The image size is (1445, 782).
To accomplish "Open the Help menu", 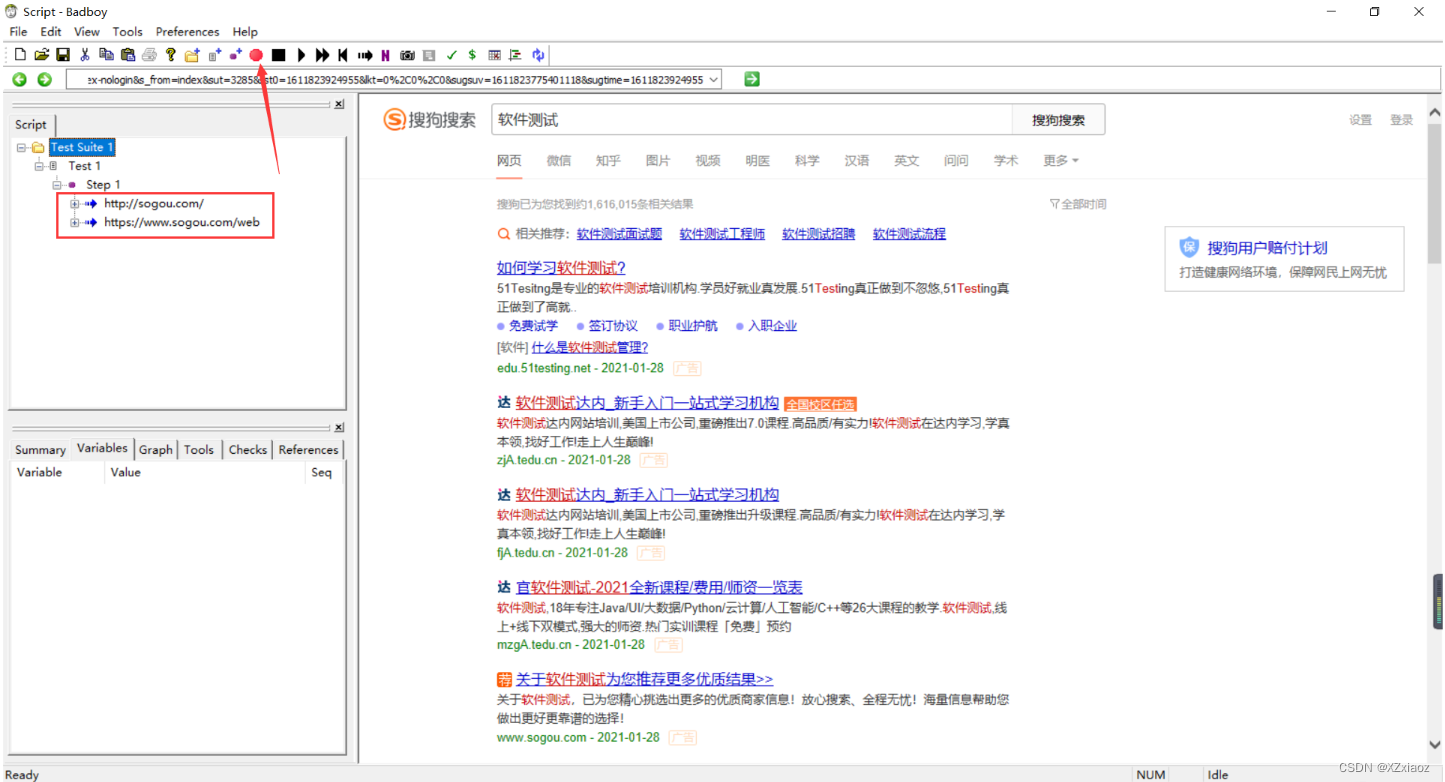I will tap(245, 32).
